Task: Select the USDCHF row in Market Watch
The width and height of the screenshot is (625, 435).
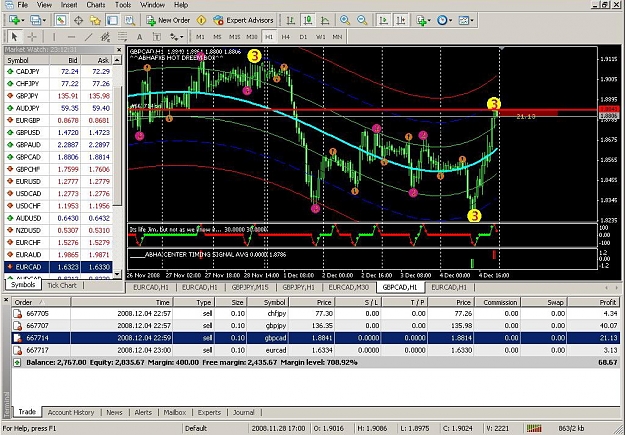Action: (x=59, y=206)
